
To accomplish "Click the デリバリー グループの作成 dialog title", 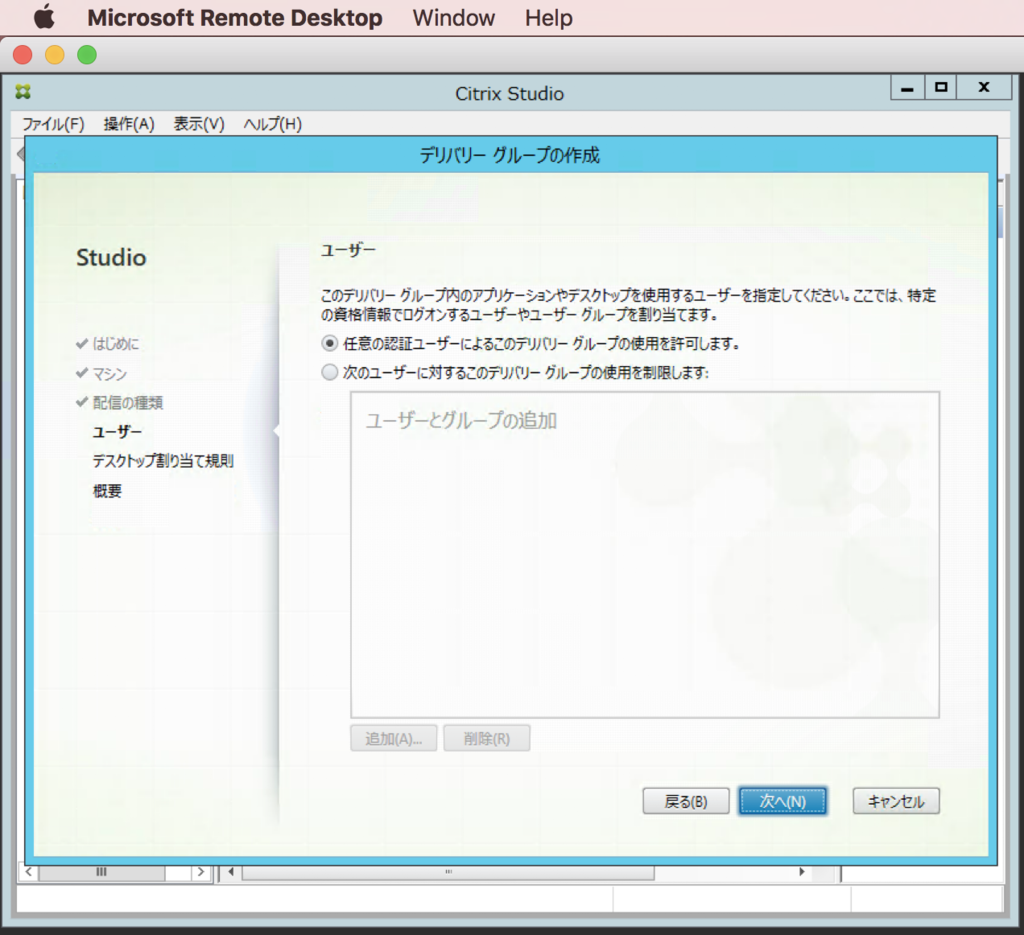I will pyautogui.click(x=509, y=155).
